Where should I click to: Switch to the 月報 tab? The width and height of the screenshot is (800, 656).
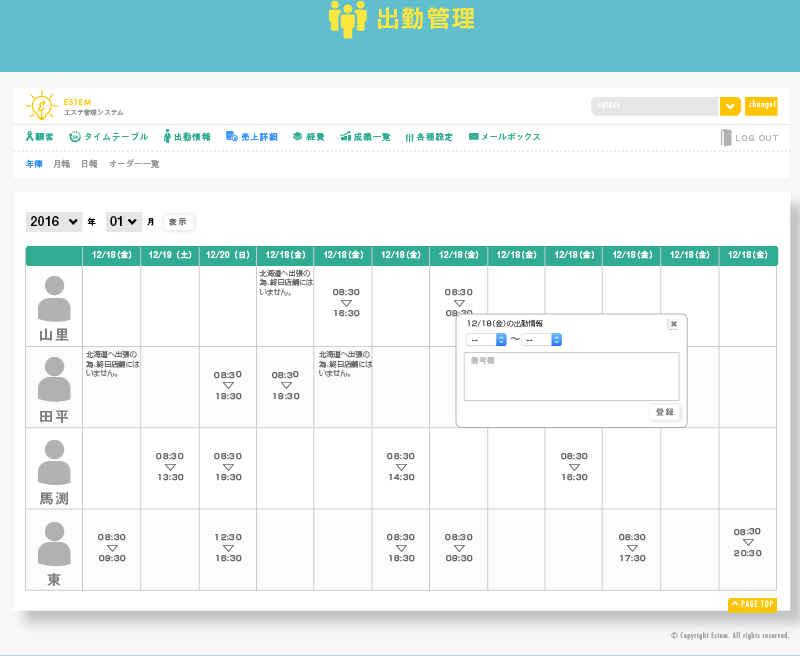[62, 164]
